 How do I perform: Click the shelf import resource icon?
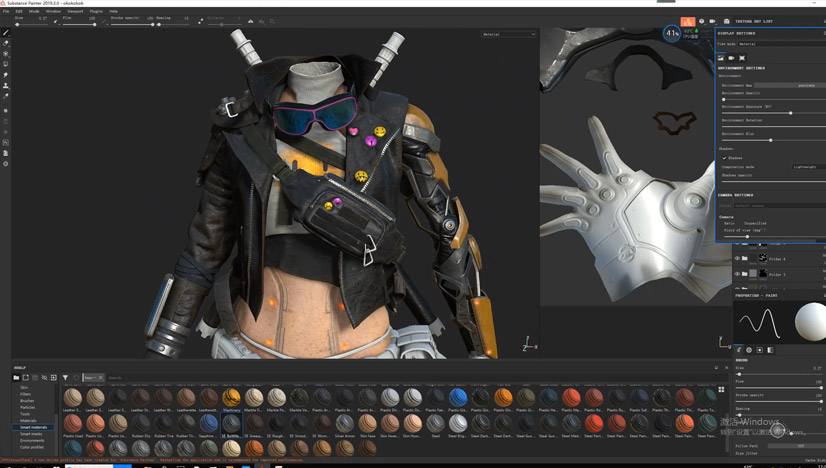54,377
